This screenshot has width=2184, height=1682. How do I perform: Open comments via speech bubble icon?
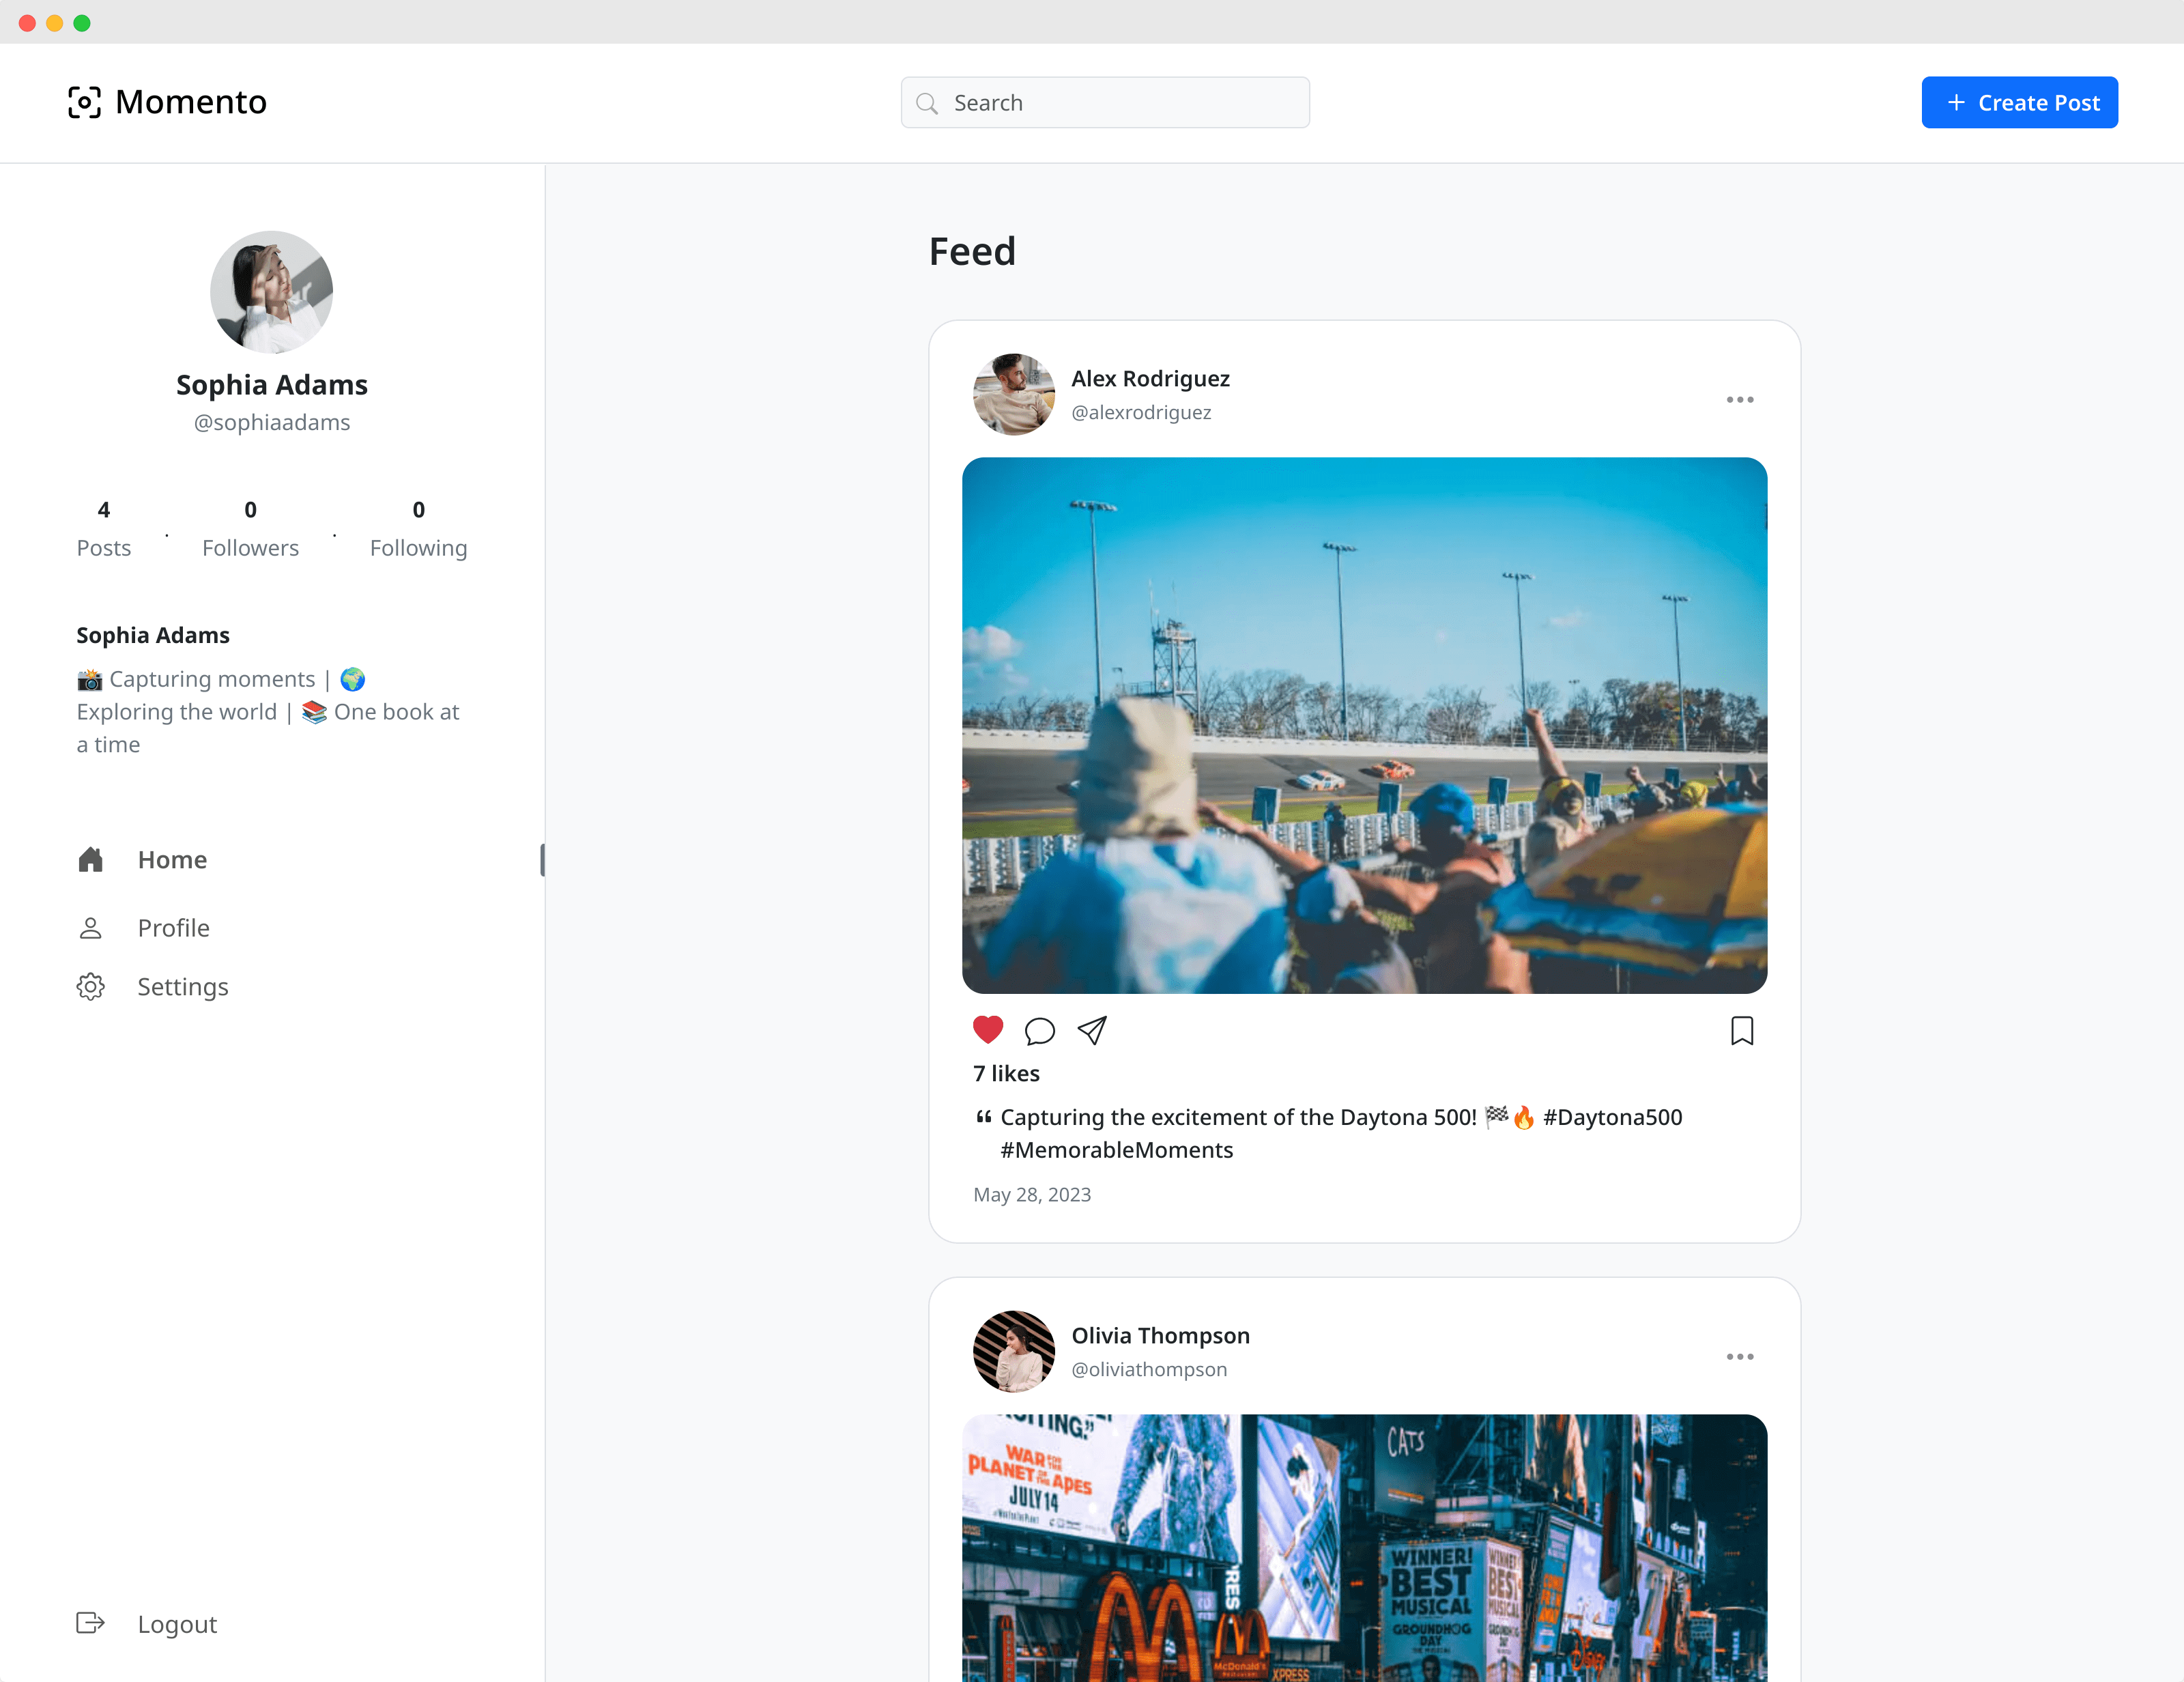pyautogui.click(x=1039, y=1030)
